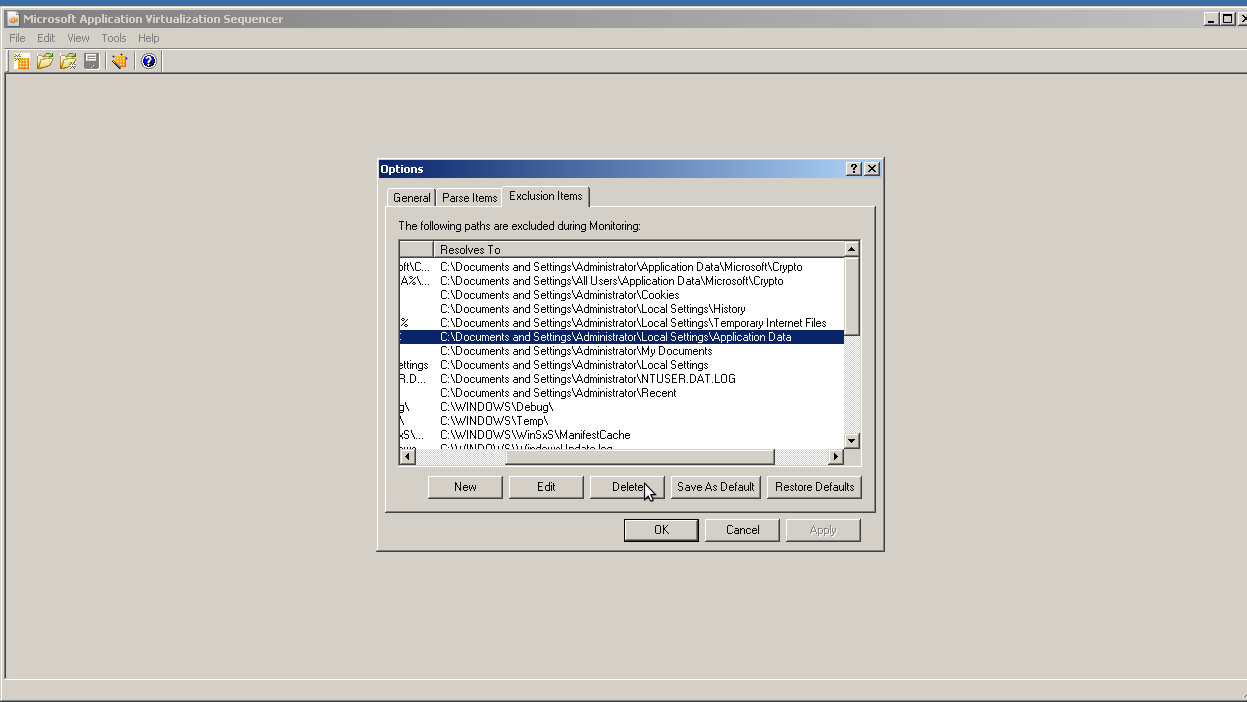Click the horizontal scroll left arrow
1247x702 pixels.
(x=407, y=457)
